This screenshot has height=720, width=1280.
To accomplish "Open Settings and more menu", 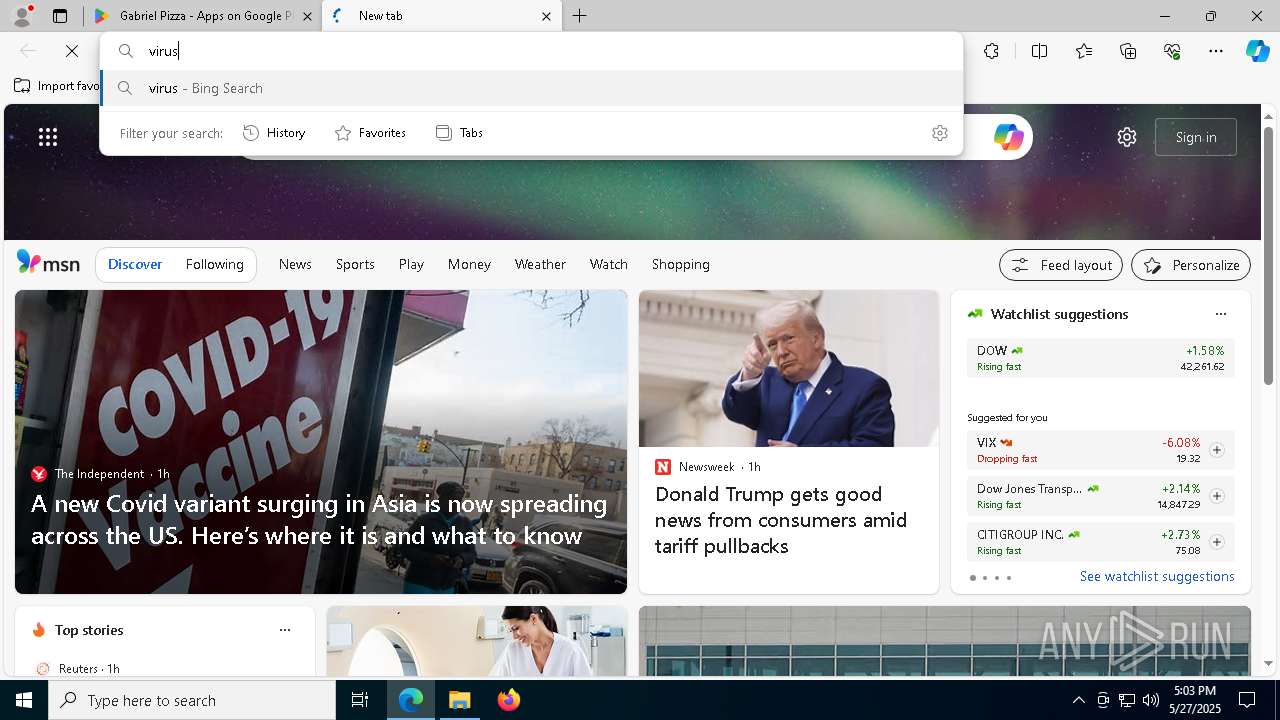I will [1216, 51].
